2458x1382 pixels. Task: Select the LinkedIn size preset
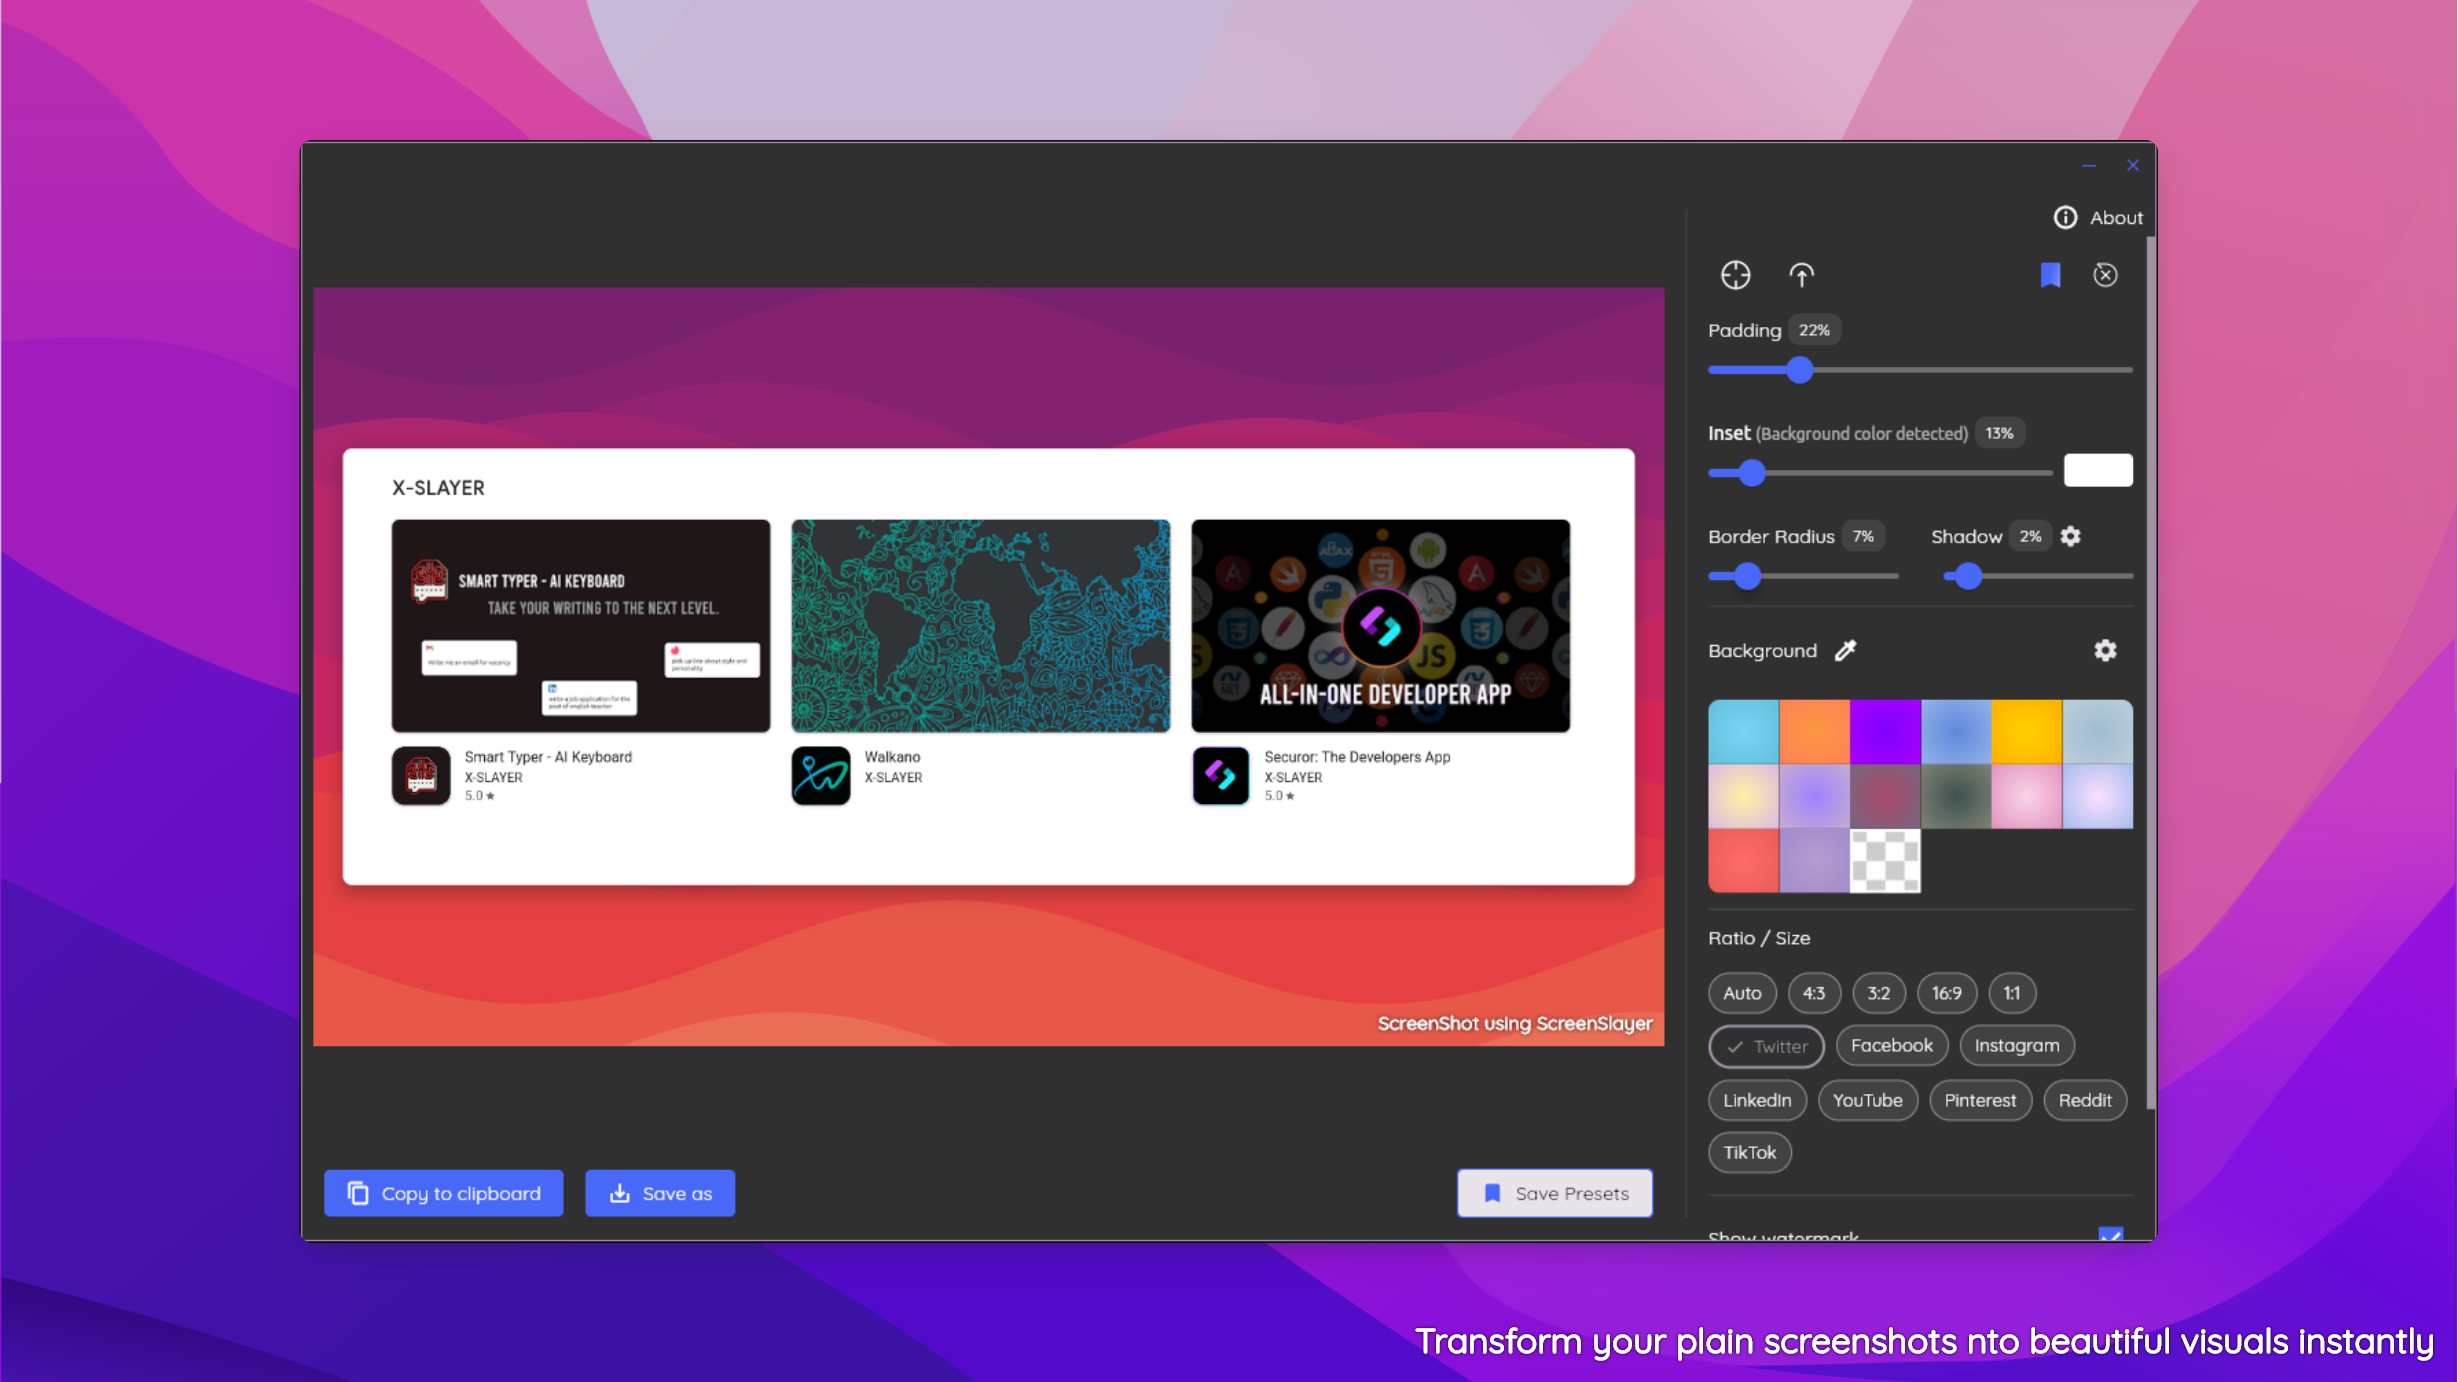(1757, 1101)
